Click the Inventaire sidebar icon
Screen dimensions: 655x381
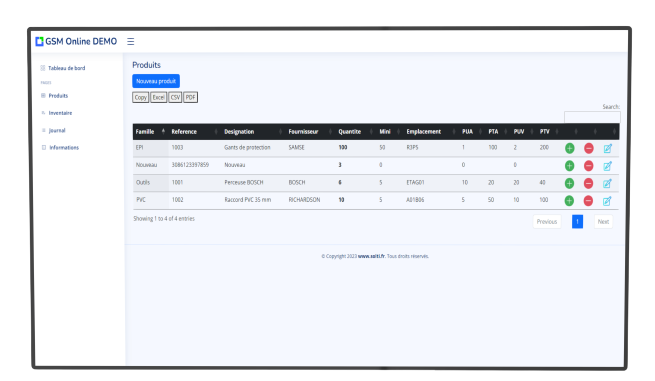(x=43, y=113)
